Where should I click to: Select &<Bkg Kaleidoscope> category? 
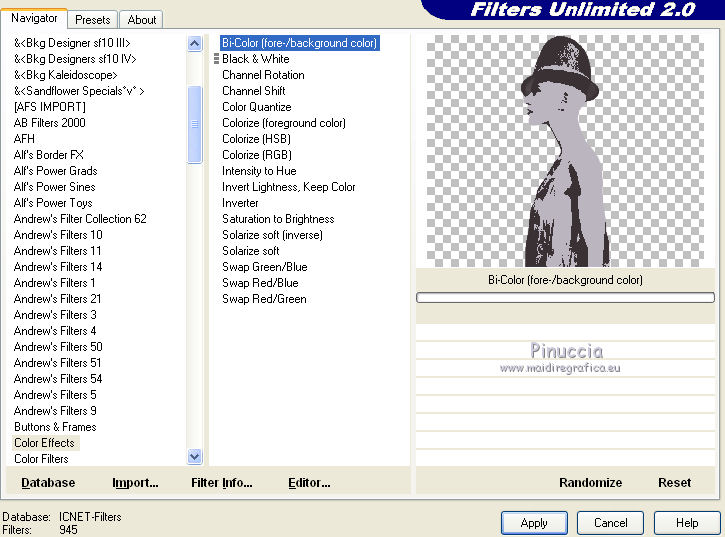pyautogui.click(x=66, y=75)
